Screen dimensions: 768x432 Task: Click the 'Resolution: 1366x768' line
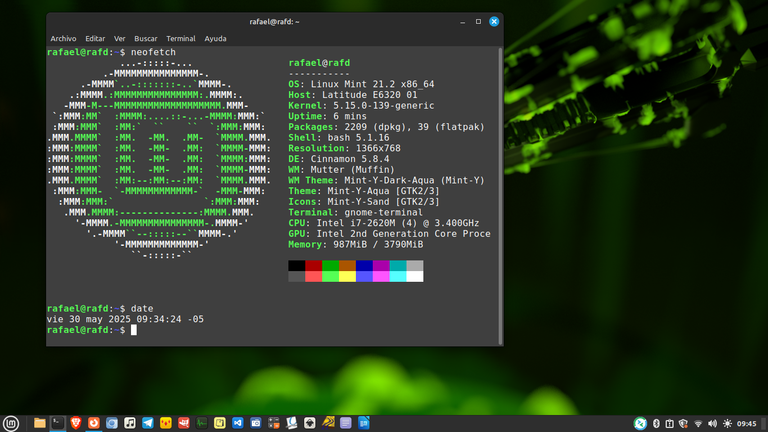coord(344,148)
